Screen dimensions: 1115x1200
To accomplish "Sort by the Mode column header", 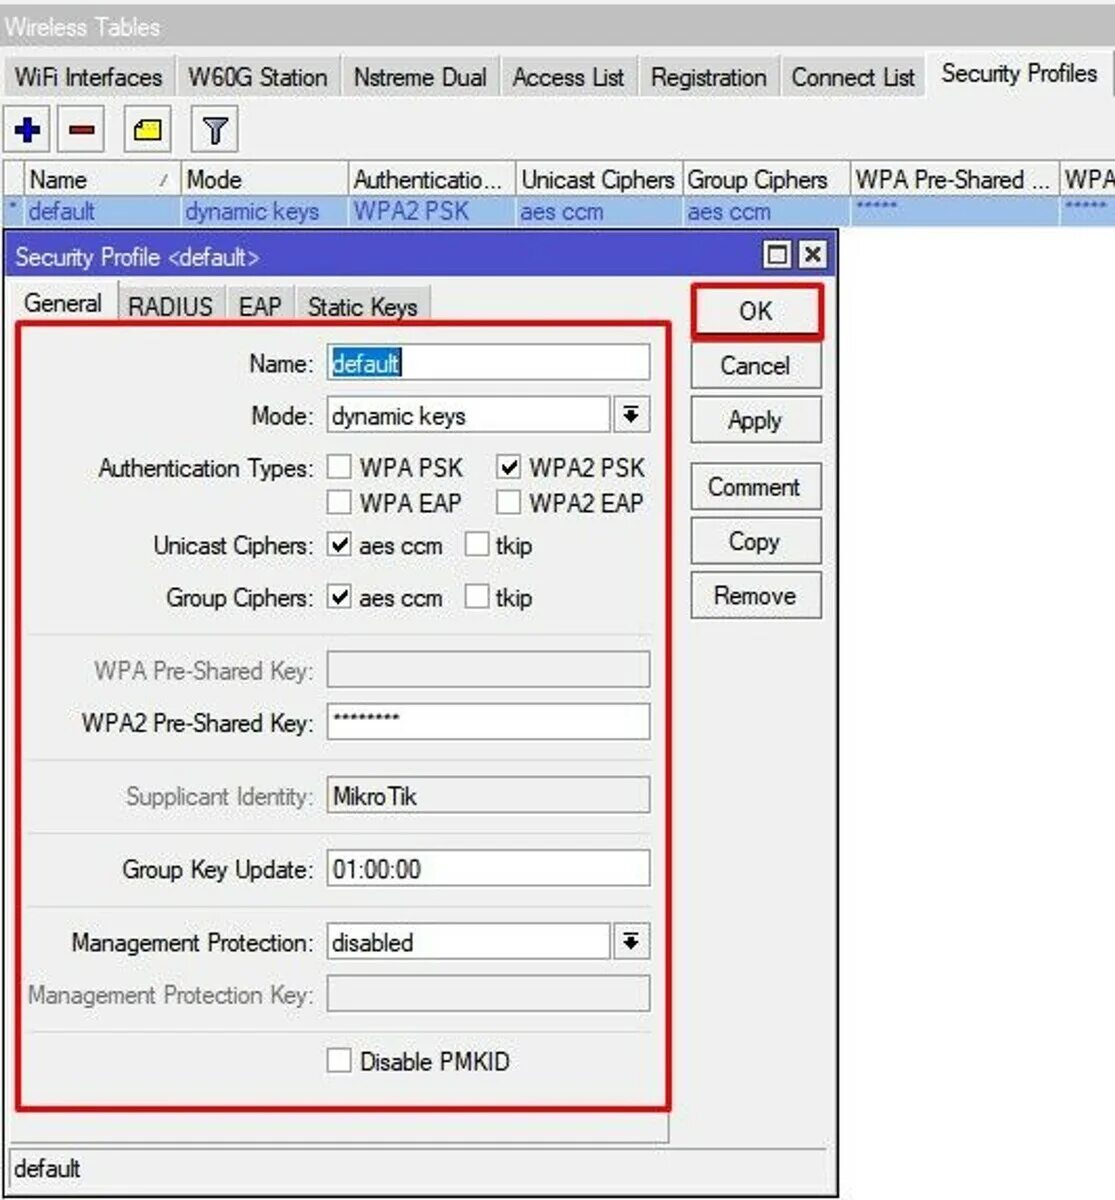I will point(264,179).
